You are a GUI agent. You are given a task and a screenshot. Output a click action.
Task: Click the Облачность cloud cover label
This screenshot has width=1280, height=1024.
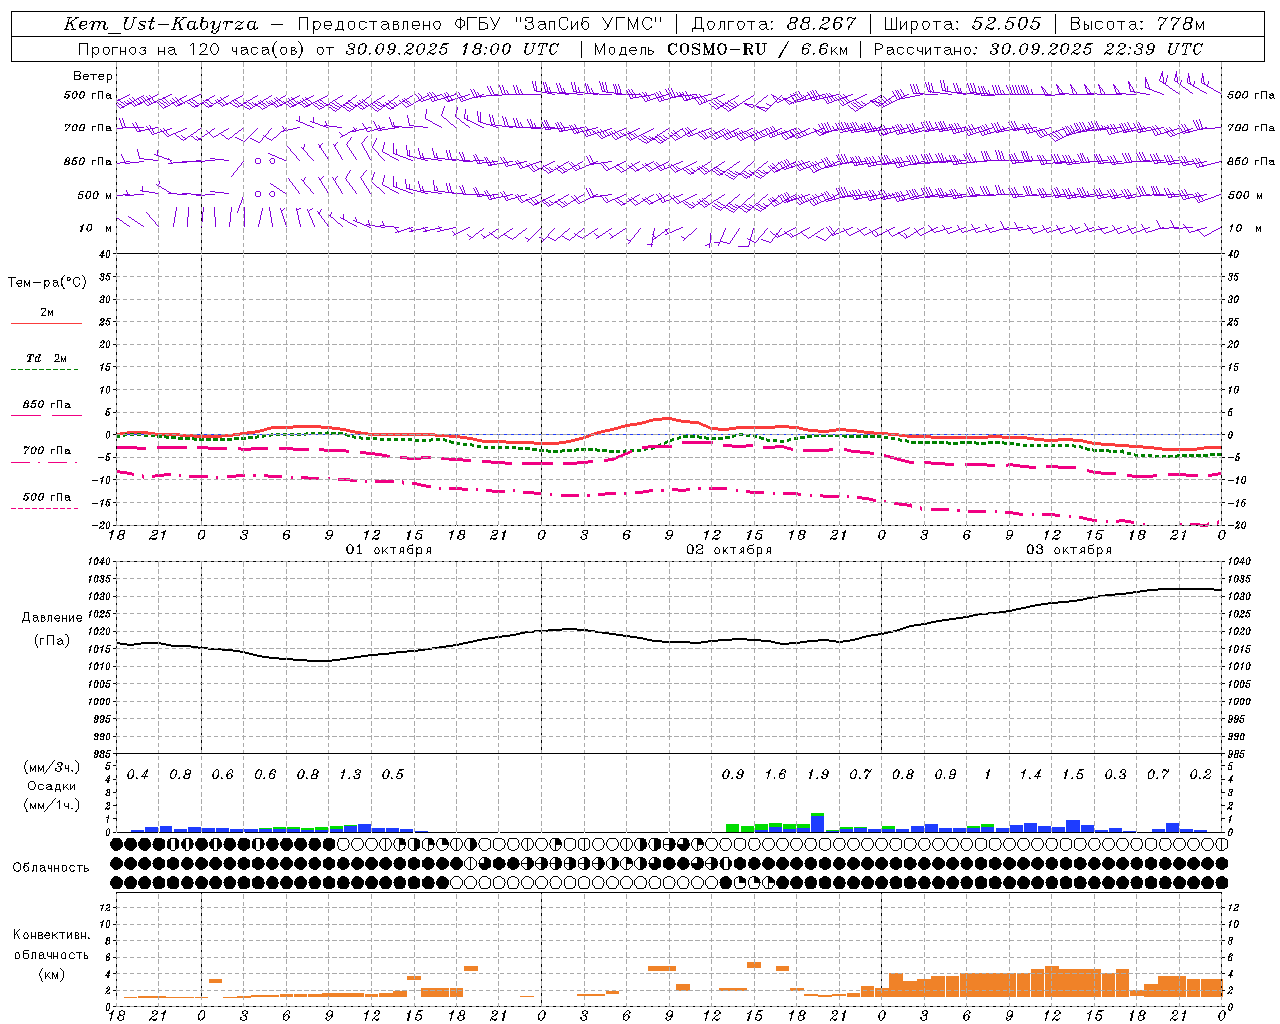pos(51,867)
